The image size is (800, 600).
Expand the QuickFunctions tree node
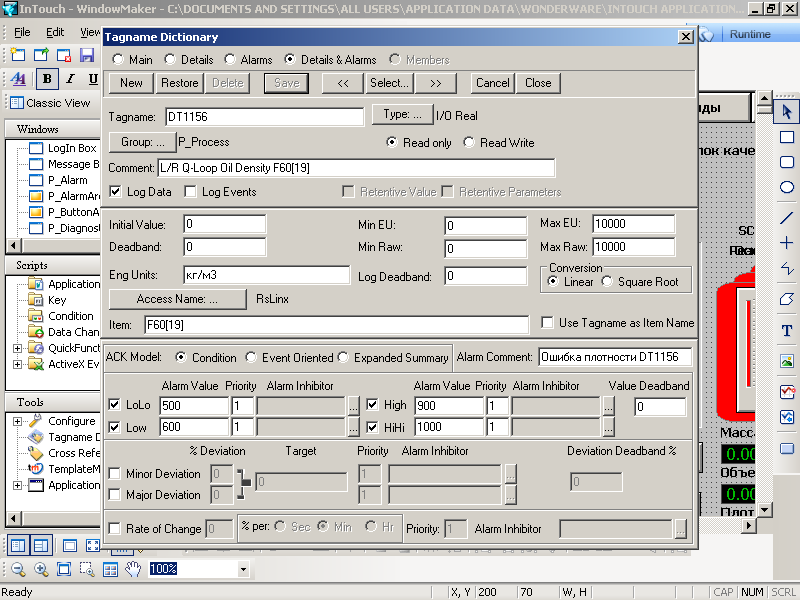click(x=17, y=348)
